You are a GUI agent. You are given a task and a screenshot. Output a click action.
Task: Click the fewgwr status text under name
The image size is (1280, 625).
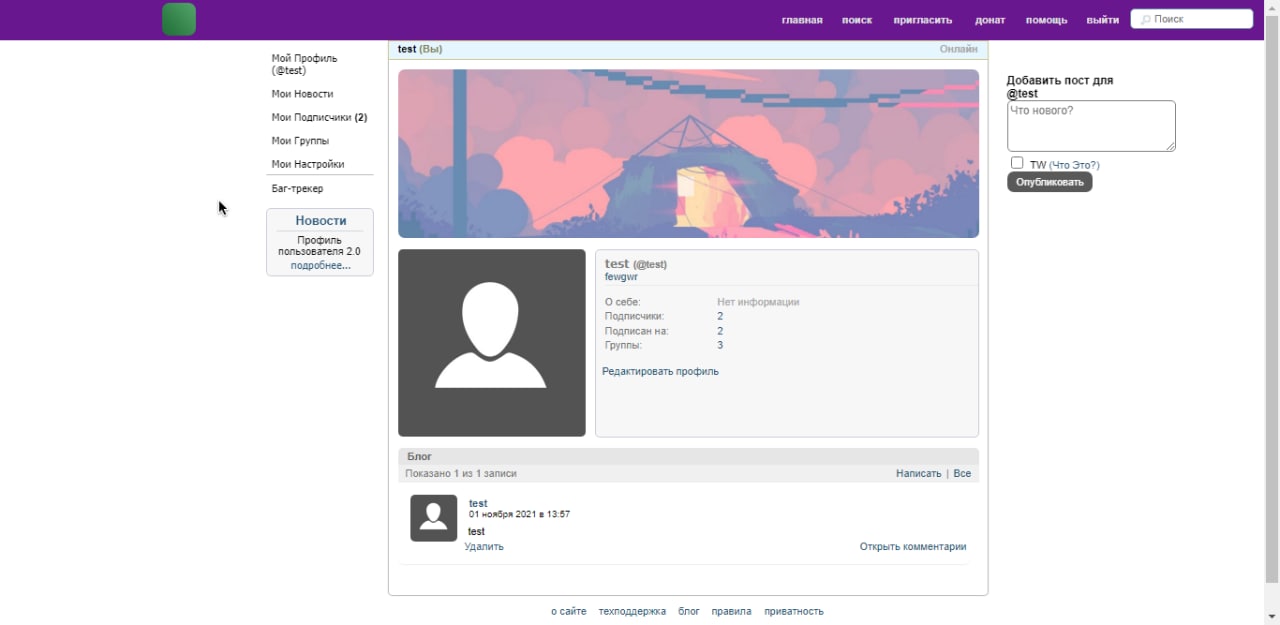(621, 277)
